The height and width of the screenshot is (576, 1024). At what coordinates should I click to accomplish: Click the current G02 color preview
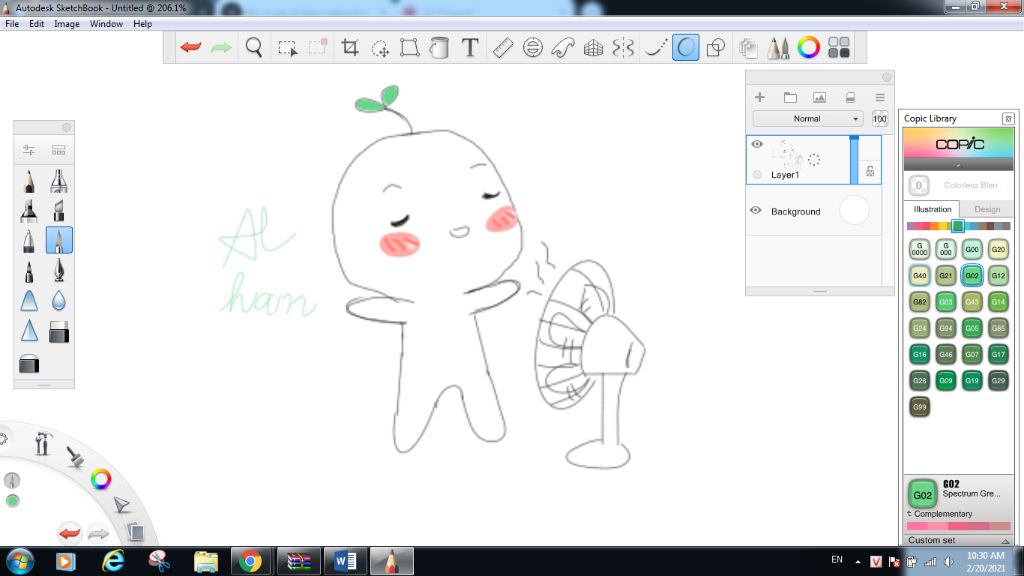coord(922,494)
